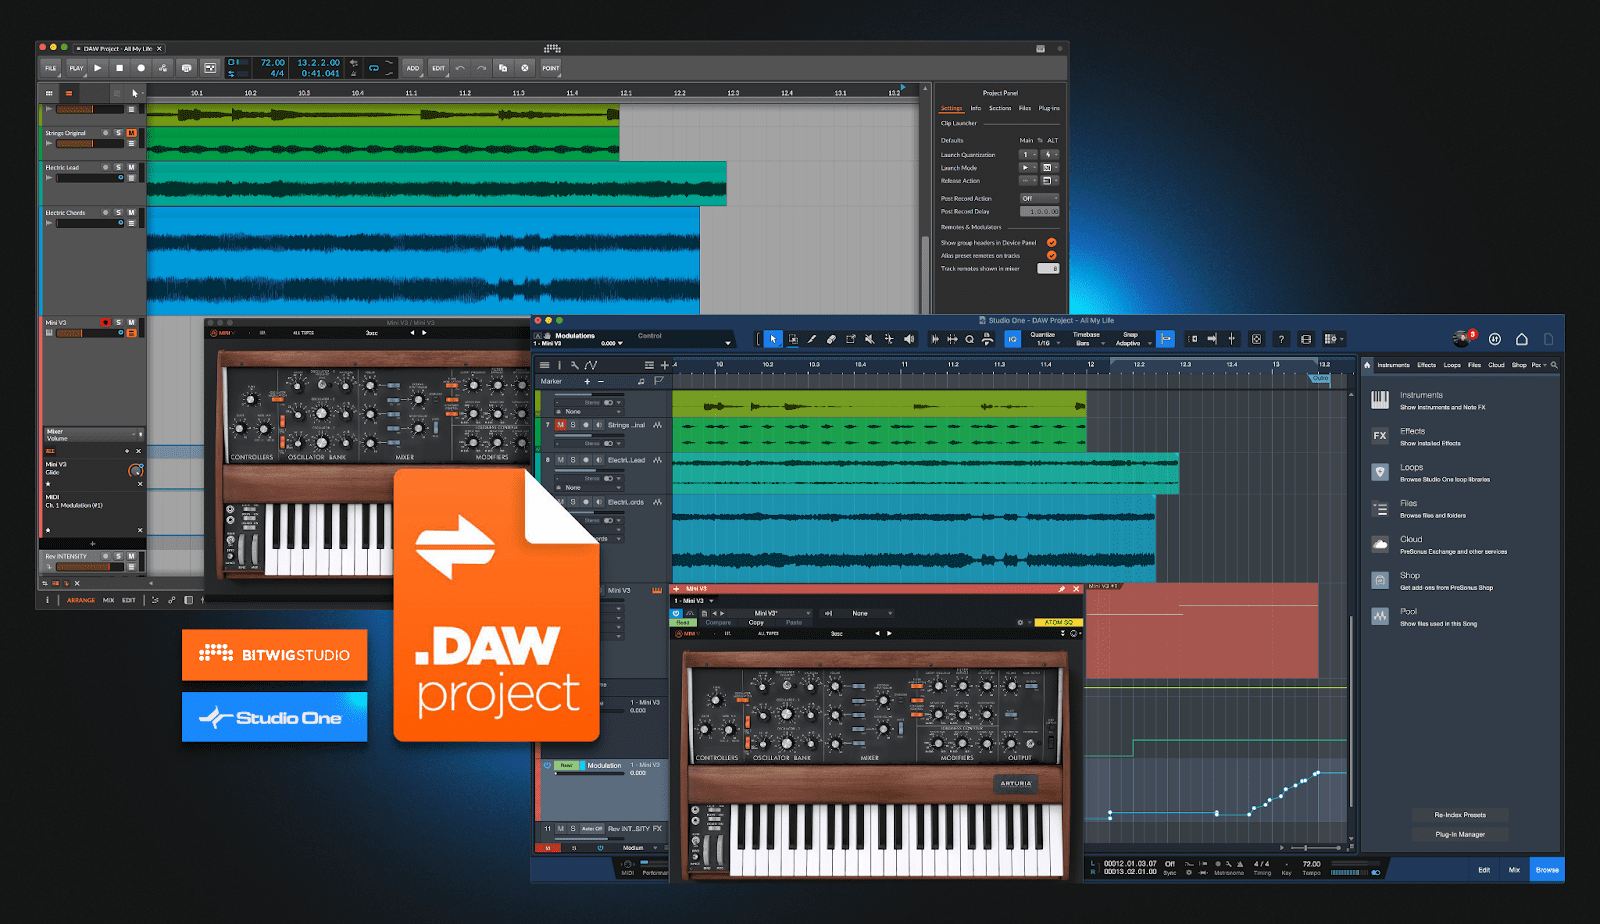Click the Mute tool icon in Studio One toolbar
The height and width of the screenshot is (924, 1600).
pos(870,339)
